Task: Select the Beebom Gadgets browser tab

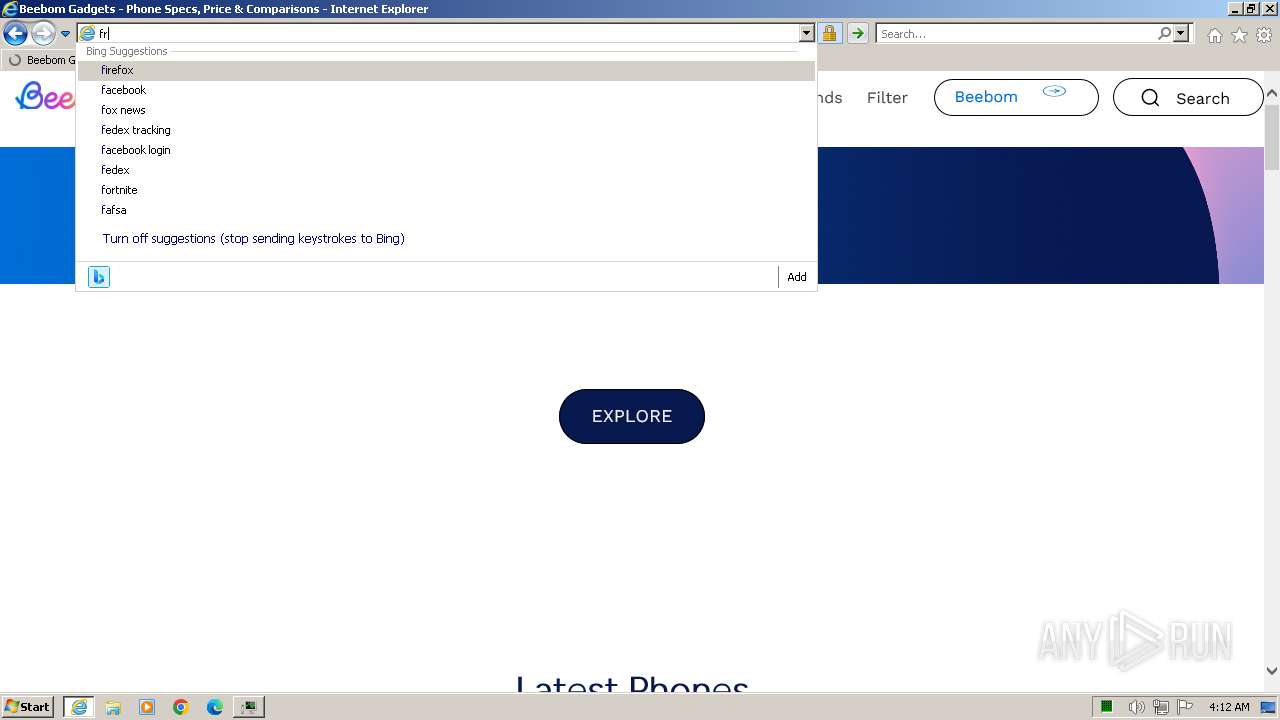Action: 40,60
